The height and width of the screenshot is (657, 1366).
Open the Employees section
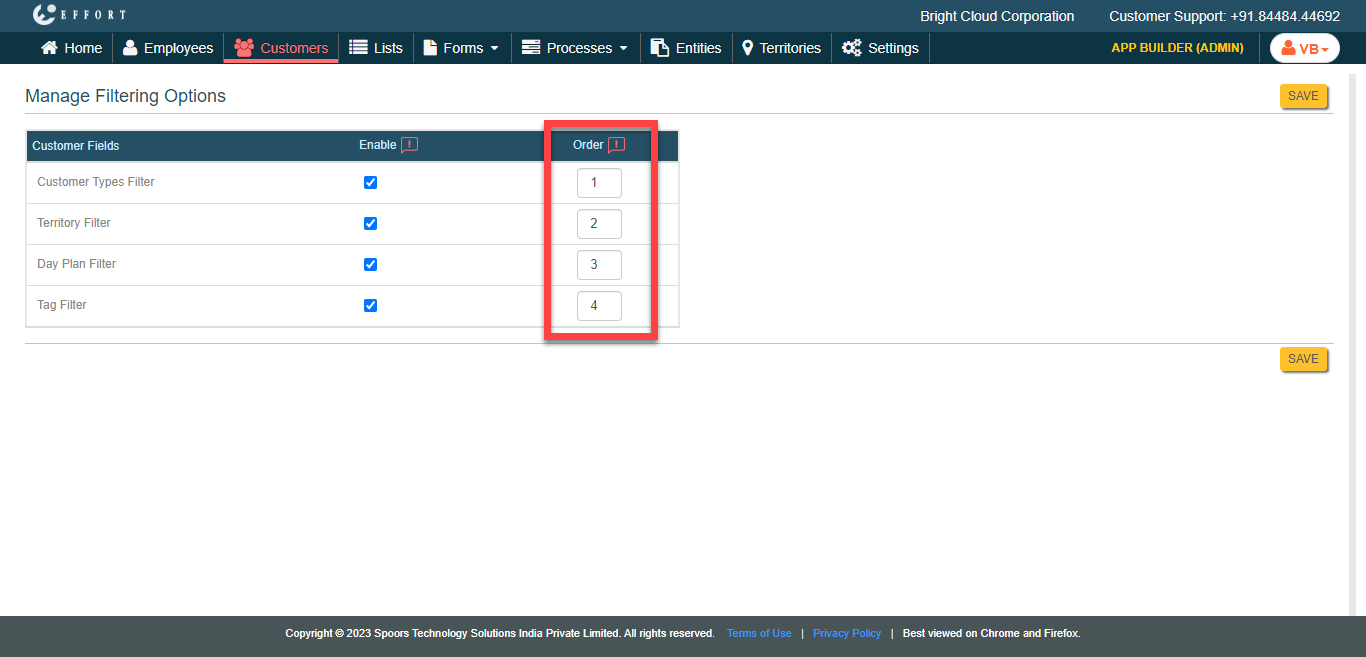coord(168,48)
